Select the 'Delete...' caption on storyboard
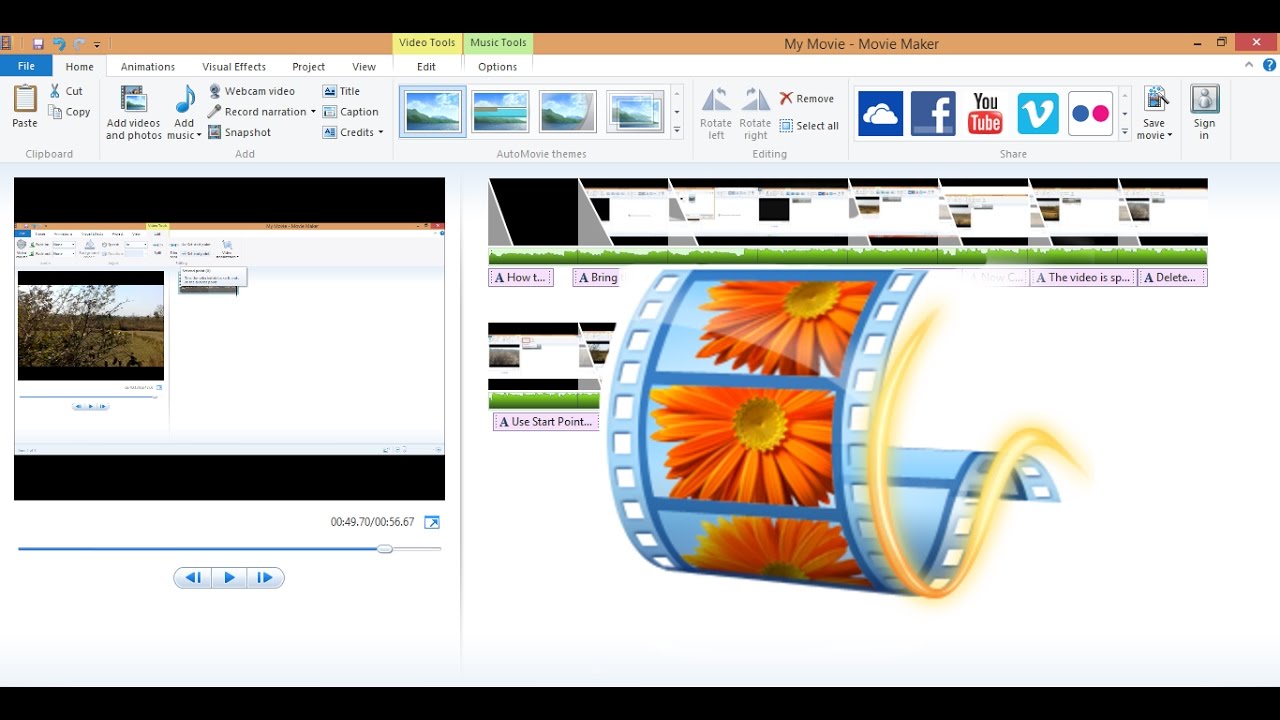 (x=1173, y=278)
